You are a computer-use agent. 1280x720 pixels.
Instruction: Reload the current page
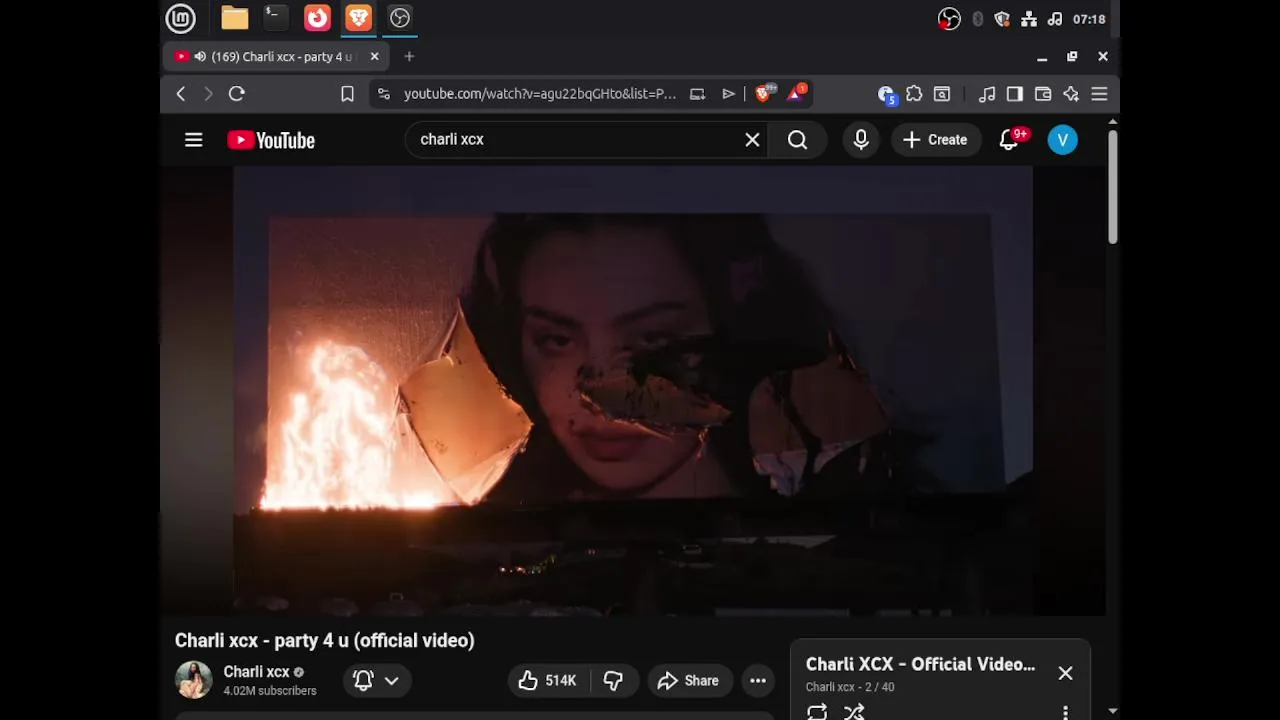click(x=237, y=94)
